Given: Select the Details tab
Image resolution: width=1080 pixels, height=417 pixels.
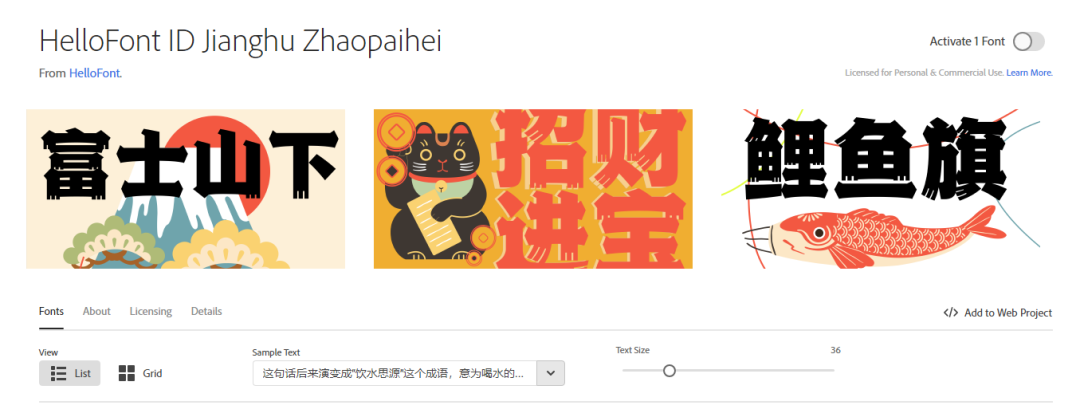Looking at the screenshot, I should click(207, 312).
